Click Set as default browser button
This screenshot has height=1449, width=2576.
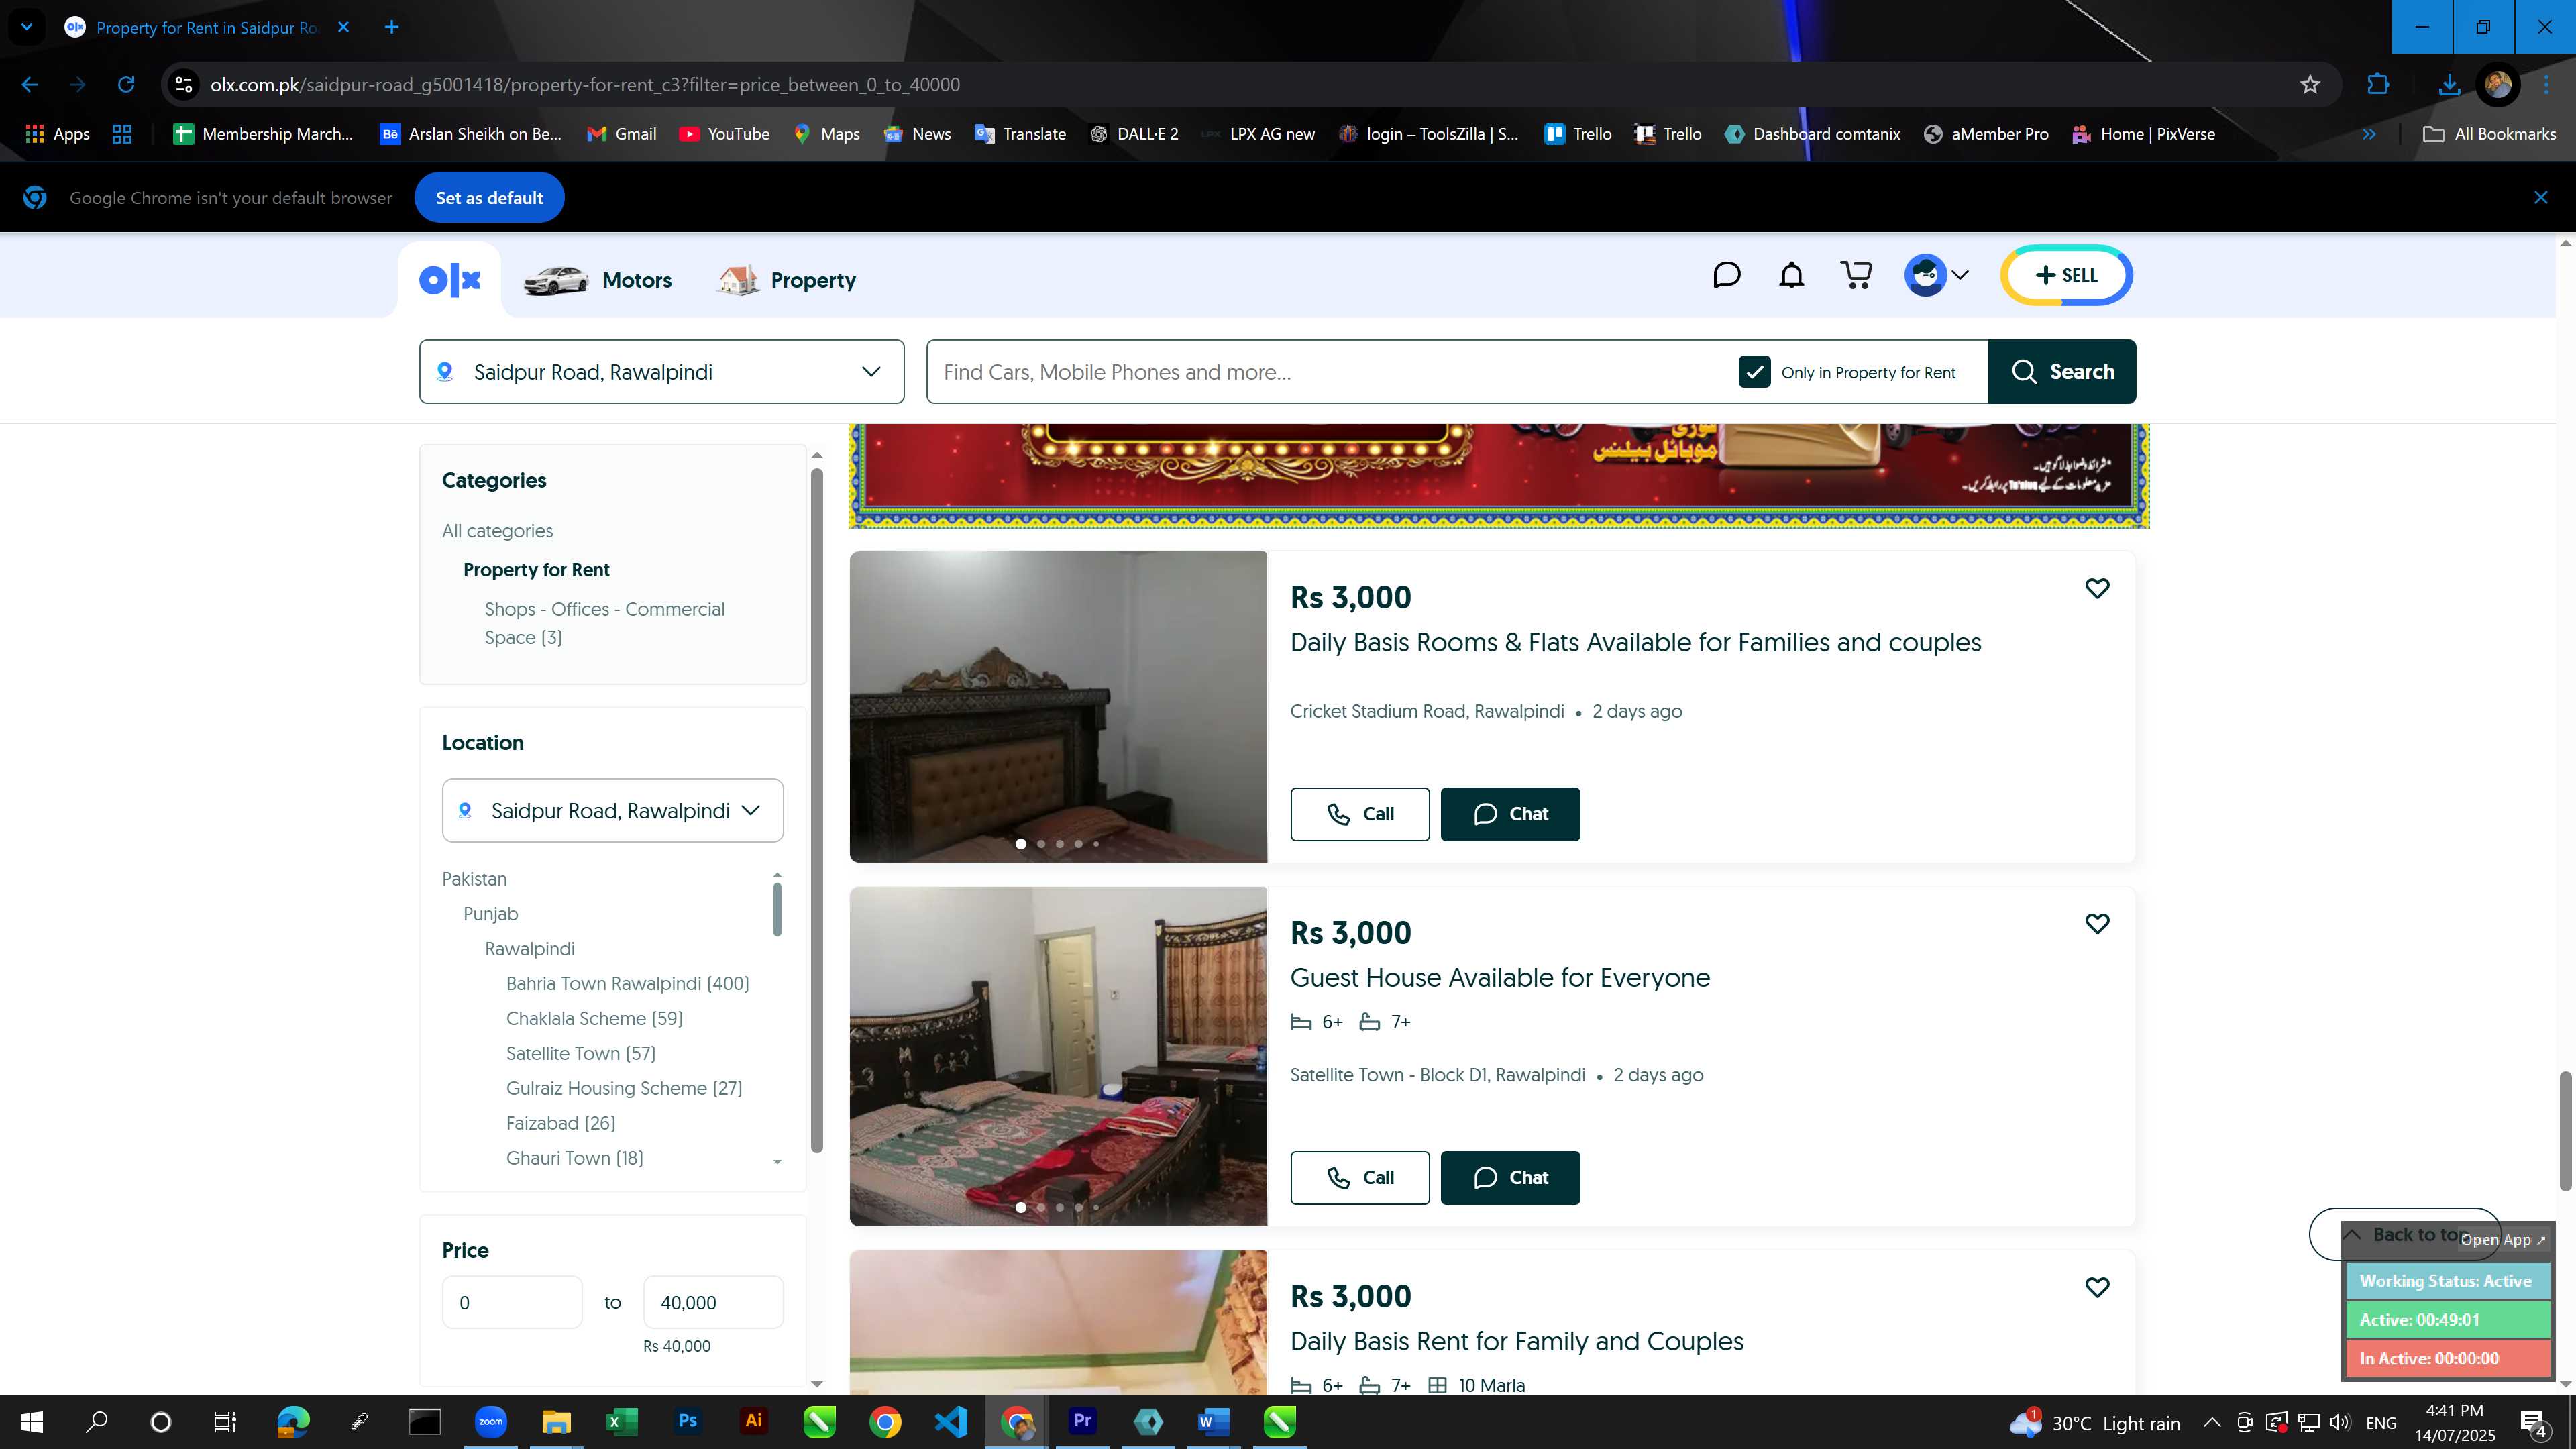tap(489, 198)
